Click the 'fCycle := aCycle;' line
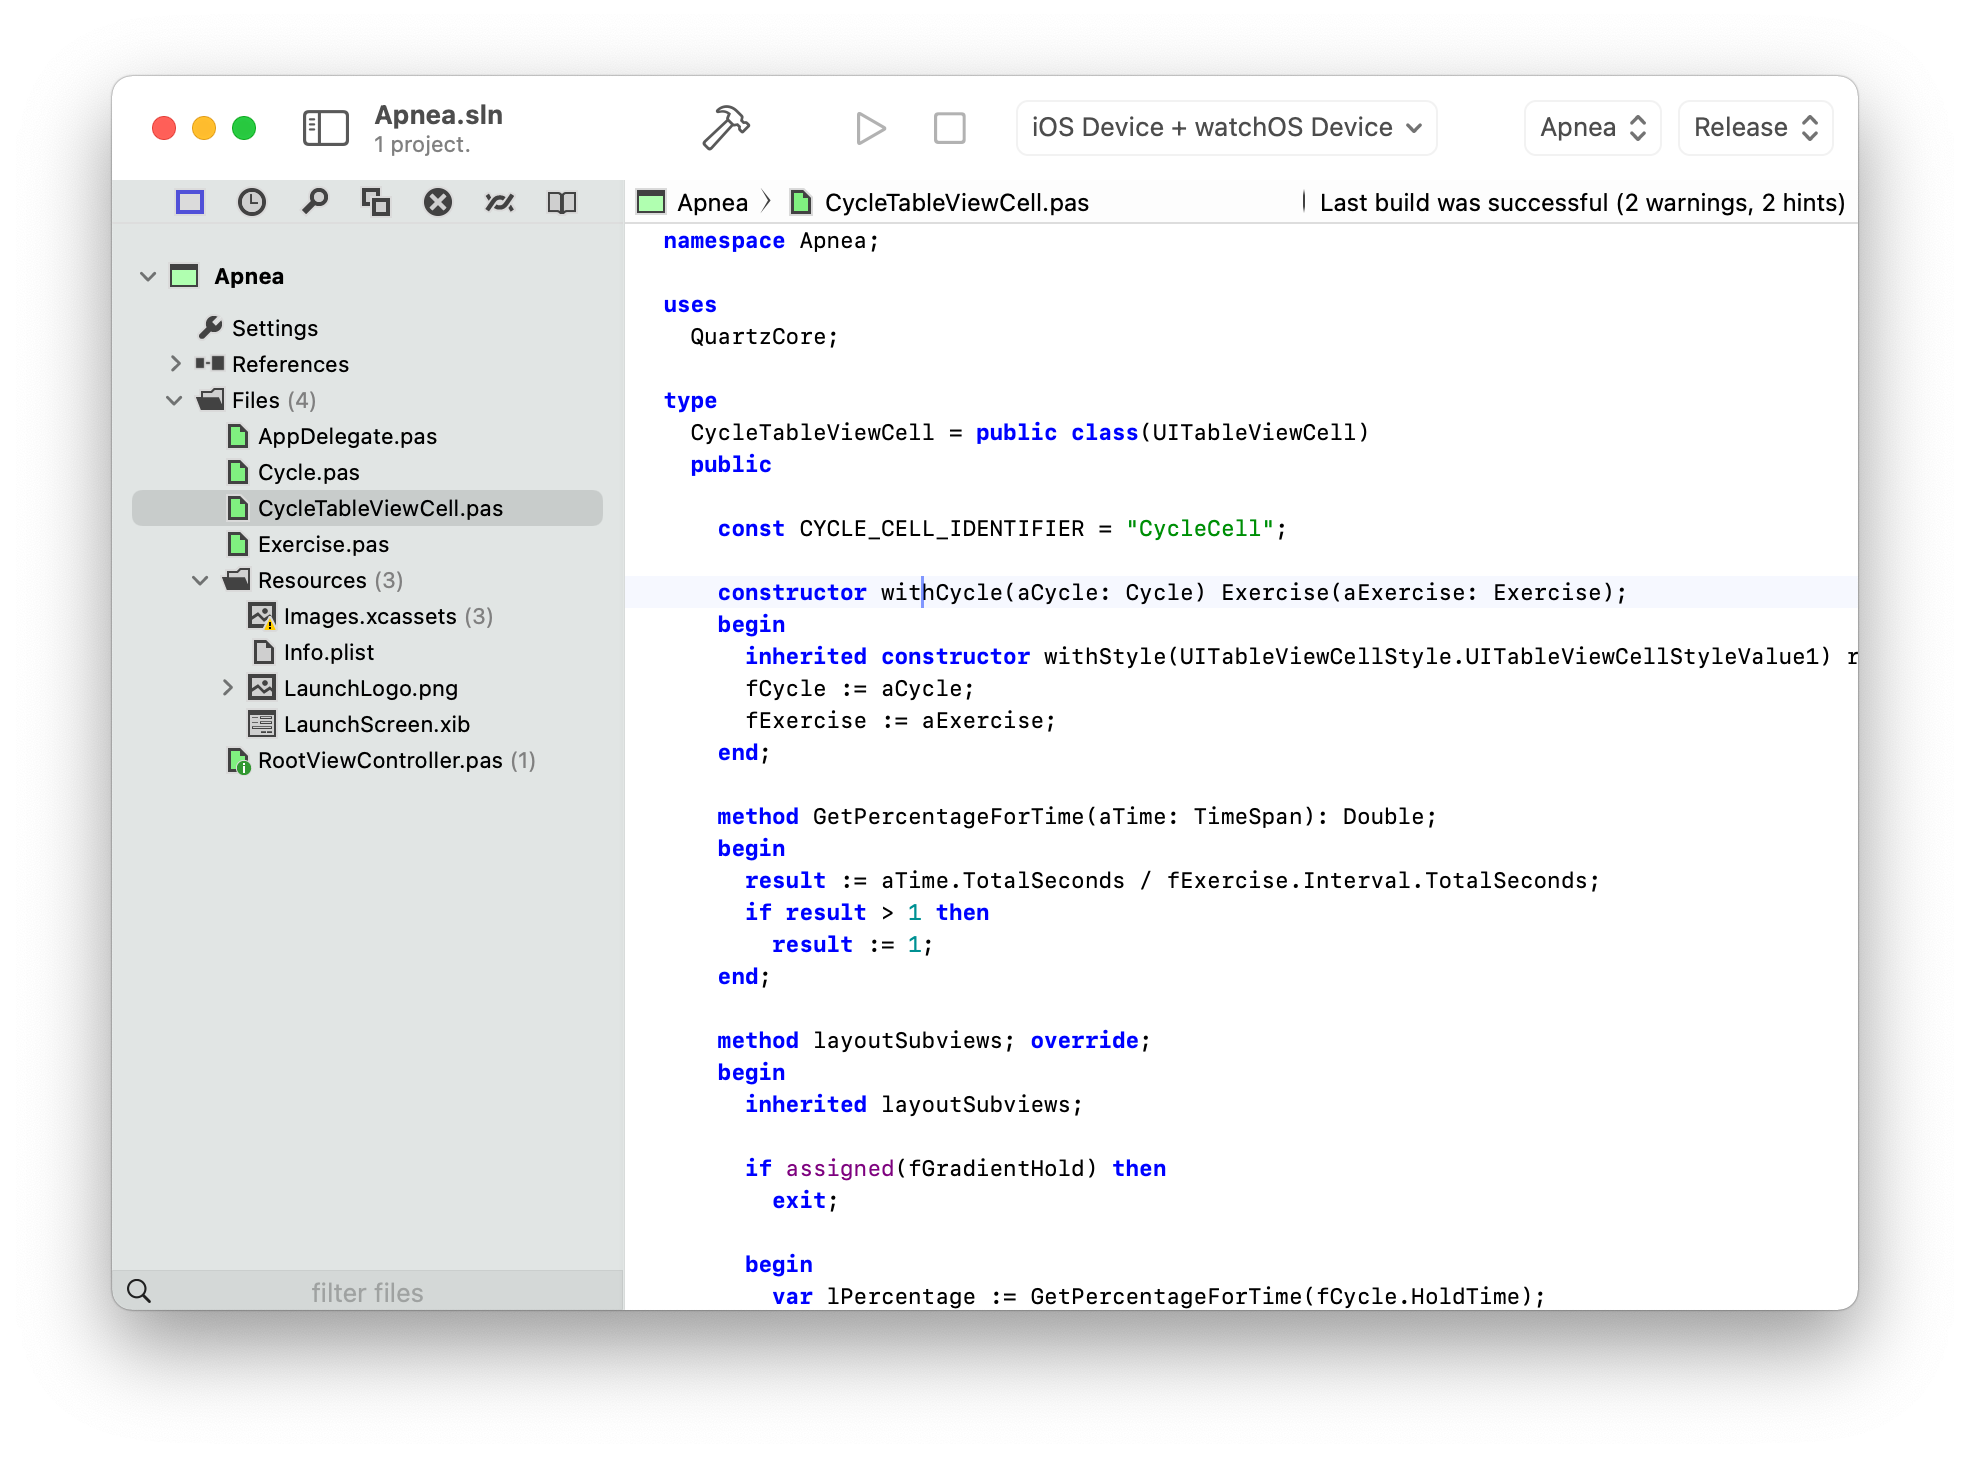Viewport: 1970px width, 1458px height. coord(859,689)
